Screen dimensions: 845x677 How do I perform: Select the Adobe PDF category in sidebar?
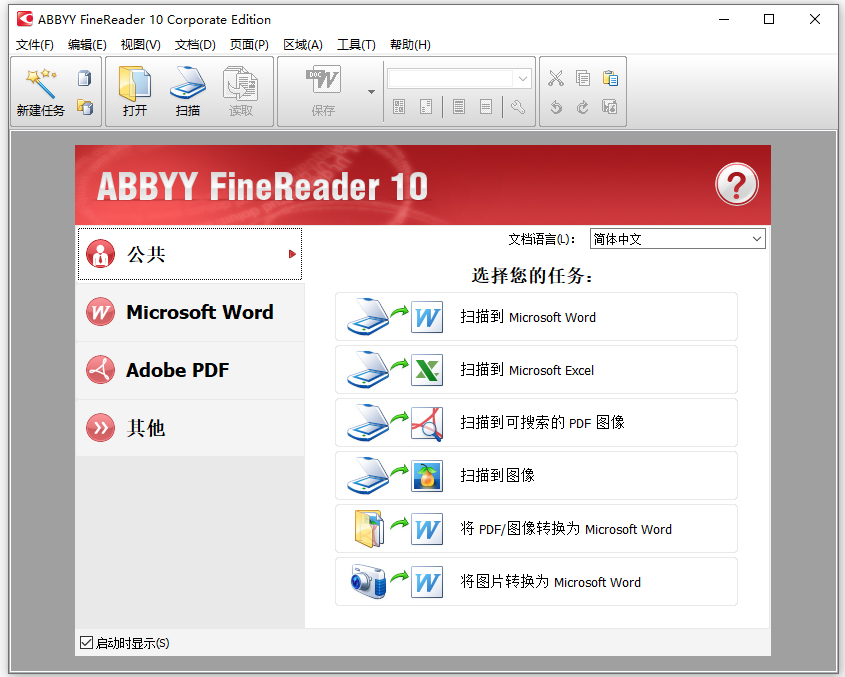190,370
